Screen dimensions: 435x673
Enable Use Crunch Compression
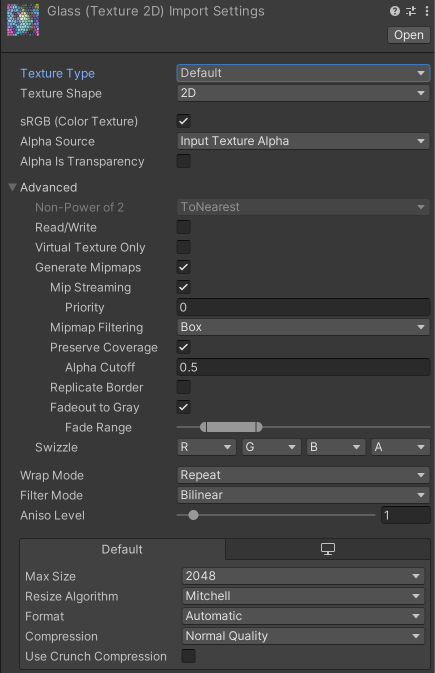tap(188, 656)
